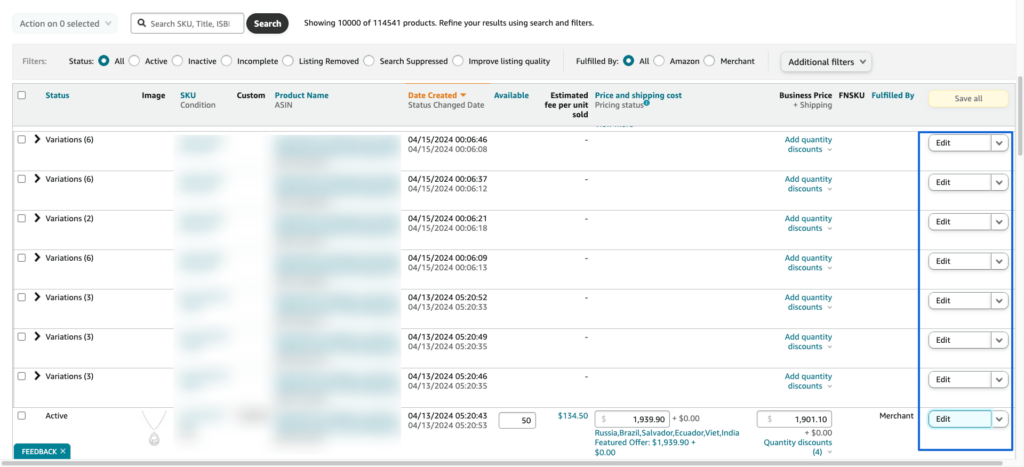Click the Save all button
This screenshot has width=1024, height=467.
pos(968,99)
